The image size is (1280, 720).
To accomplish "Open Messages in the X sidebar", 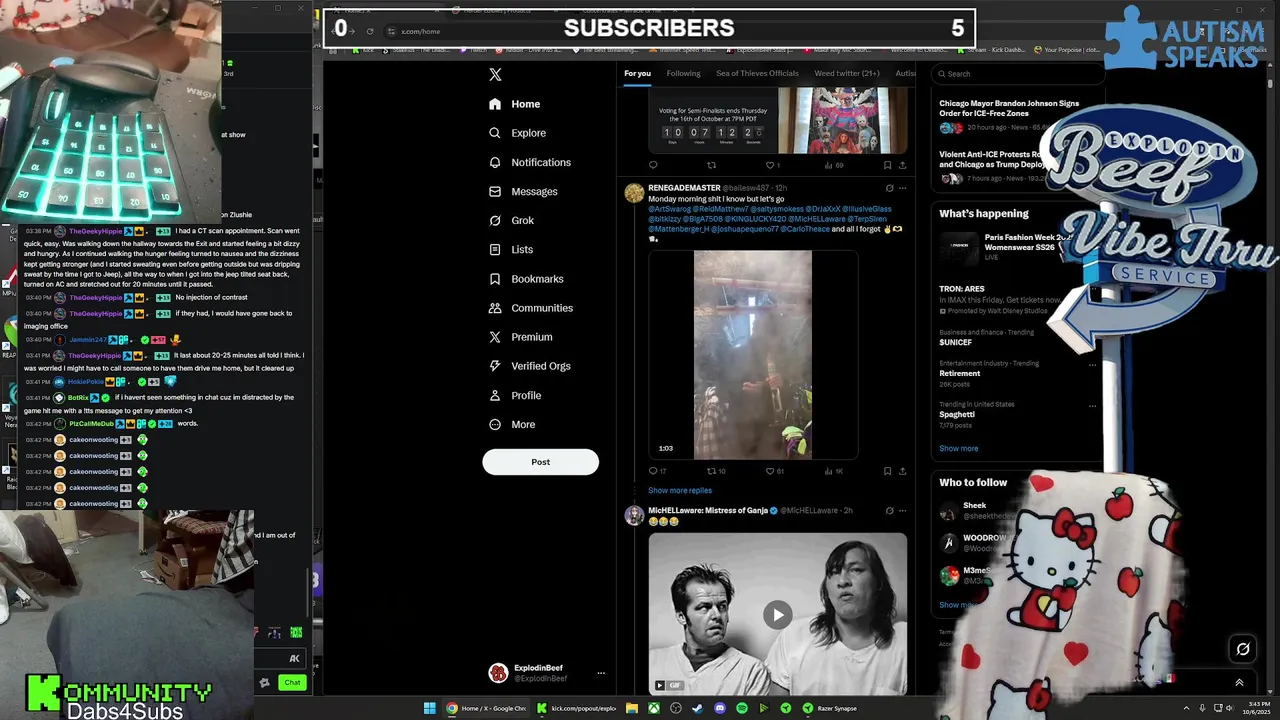I will click(523, 191).
